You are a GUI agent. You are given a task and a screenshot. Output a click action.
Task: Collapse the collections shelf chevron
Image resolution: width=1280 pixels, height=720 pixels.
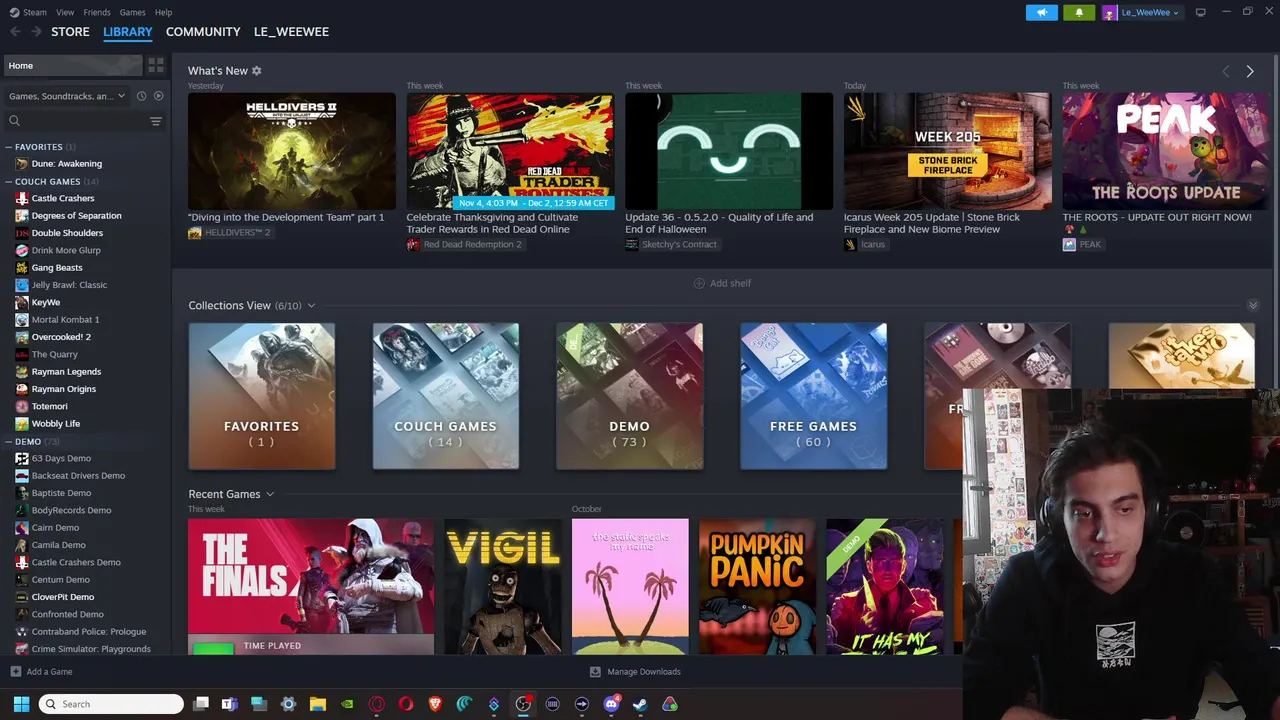point(1253,306)
